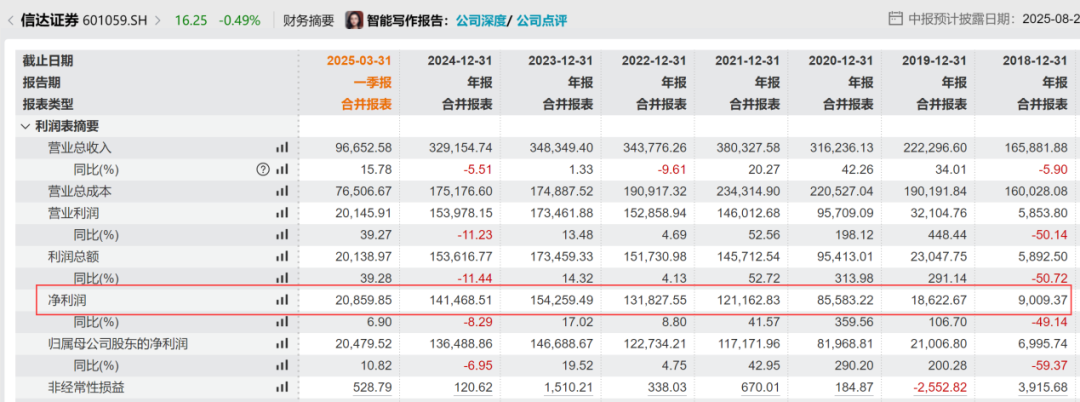Click net profit value 20,859.85
Image resolution: width=1080 pixels, height=402 pixels.
tap(366, 301)
